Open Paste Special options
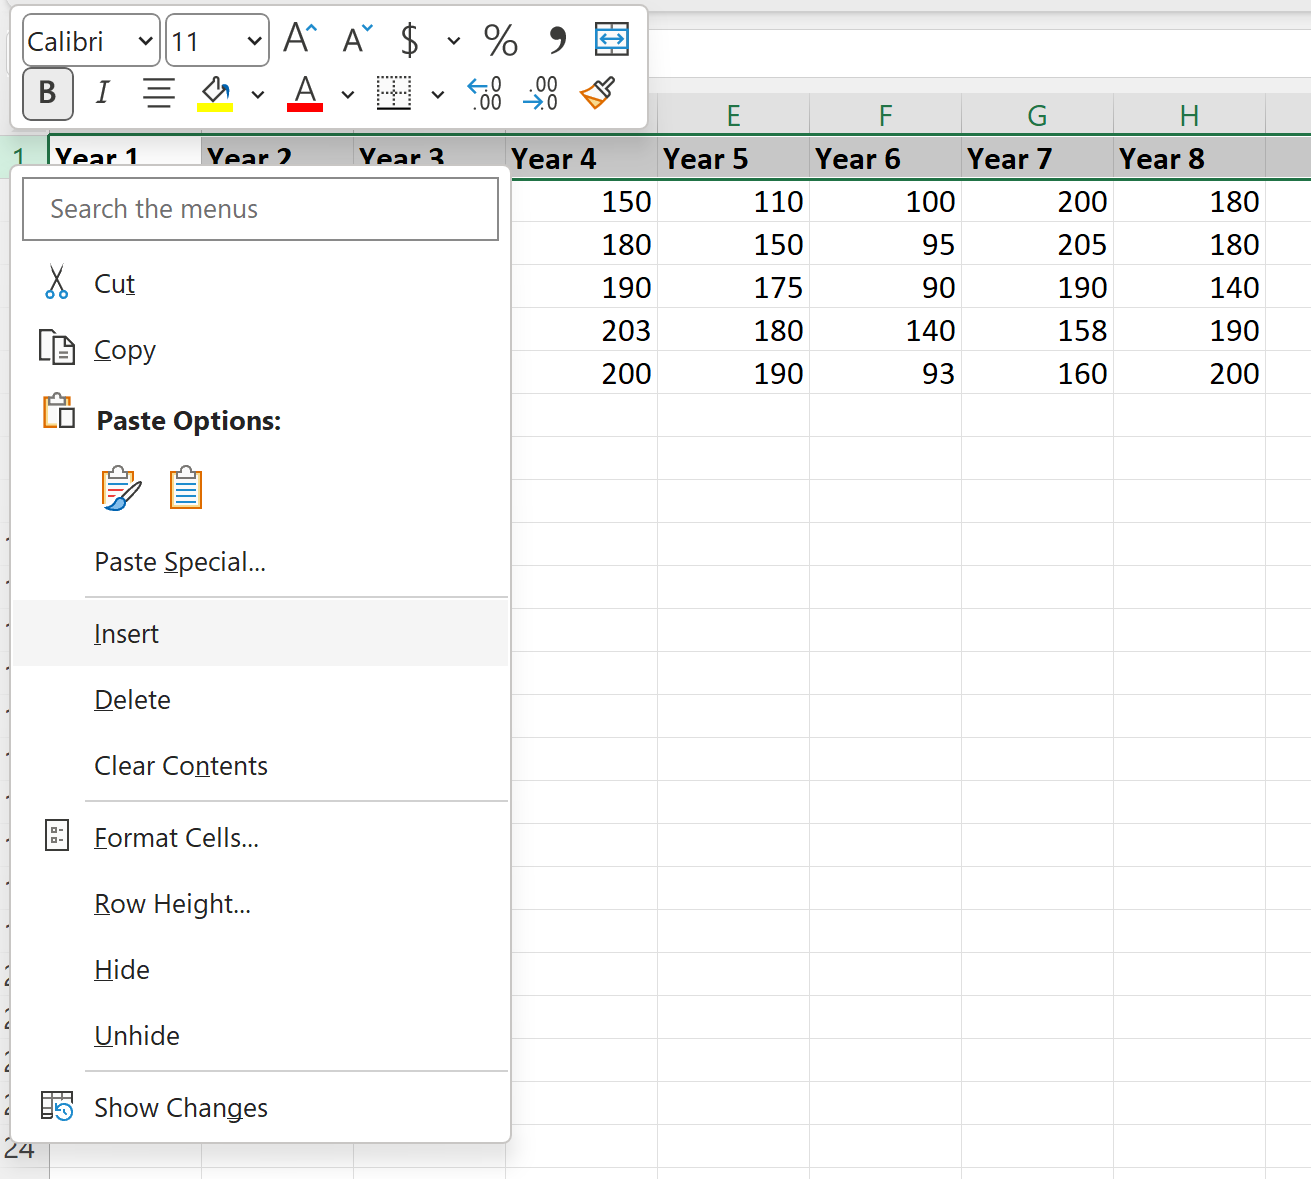1311x1179 pixels. [180, 561]
